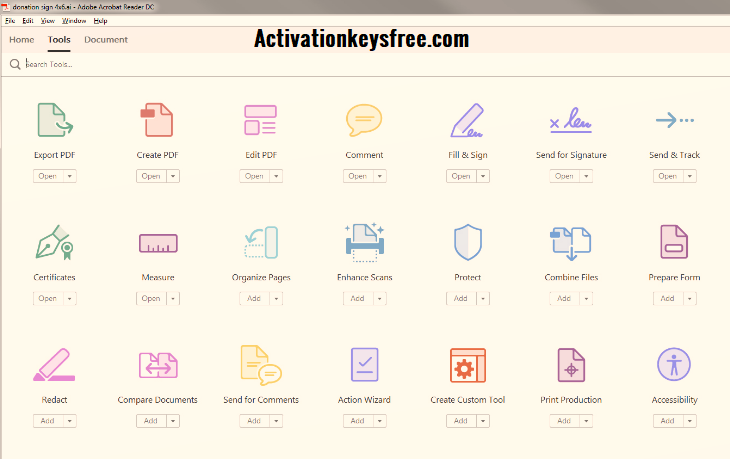
Task: Click the Send for Signature icon
Action: [571, 120]
